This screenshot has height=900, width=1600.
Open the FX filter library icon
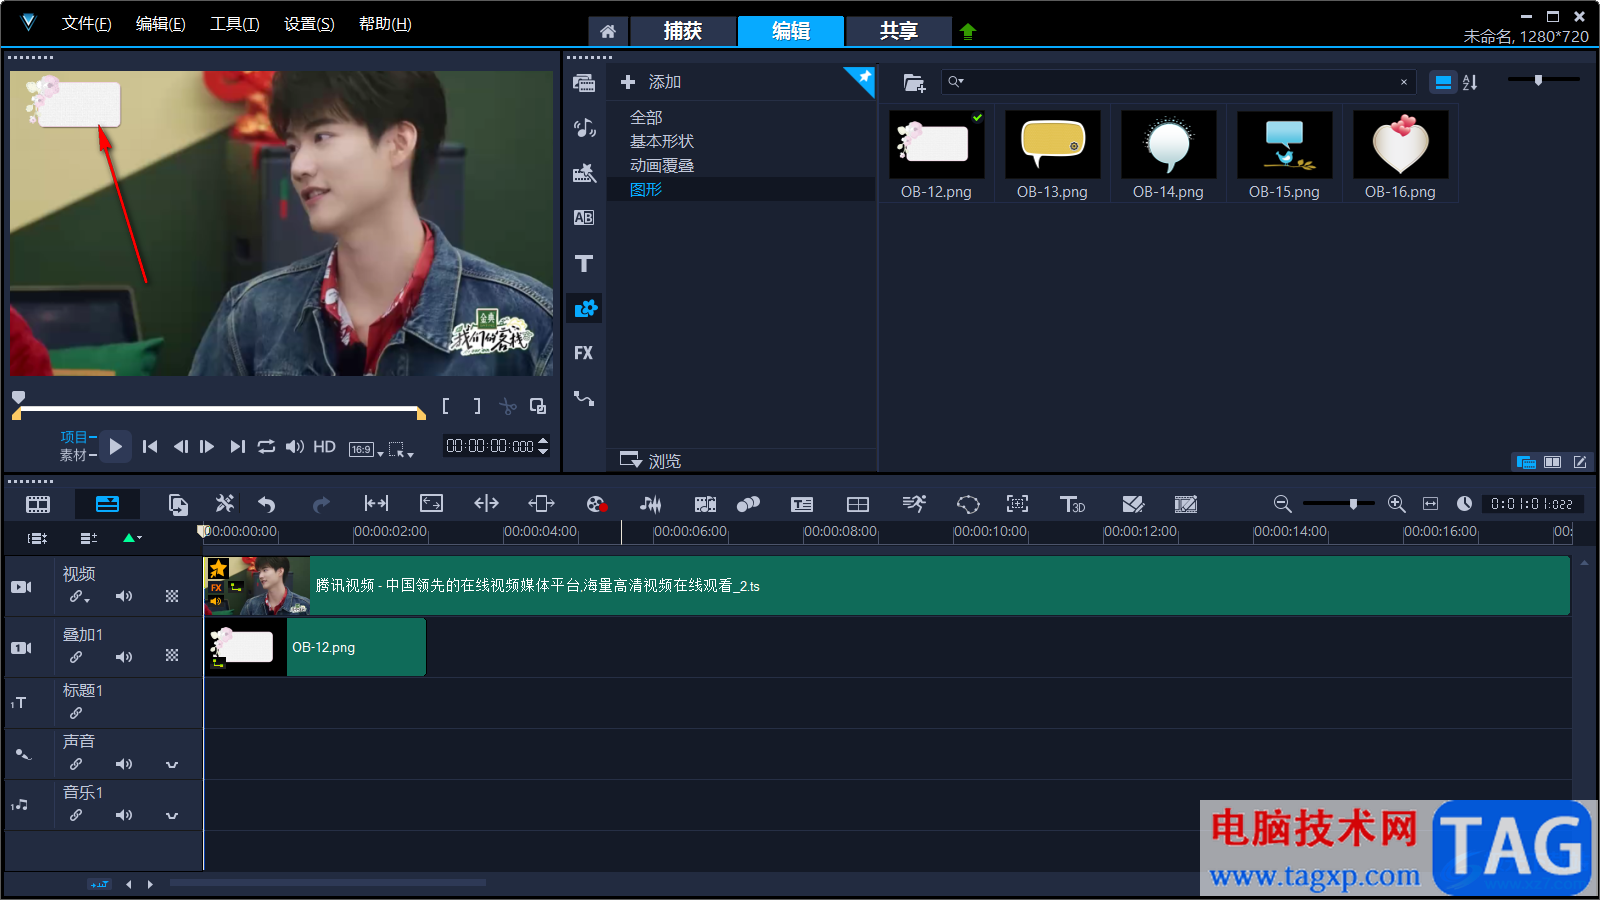click(584, 353)
